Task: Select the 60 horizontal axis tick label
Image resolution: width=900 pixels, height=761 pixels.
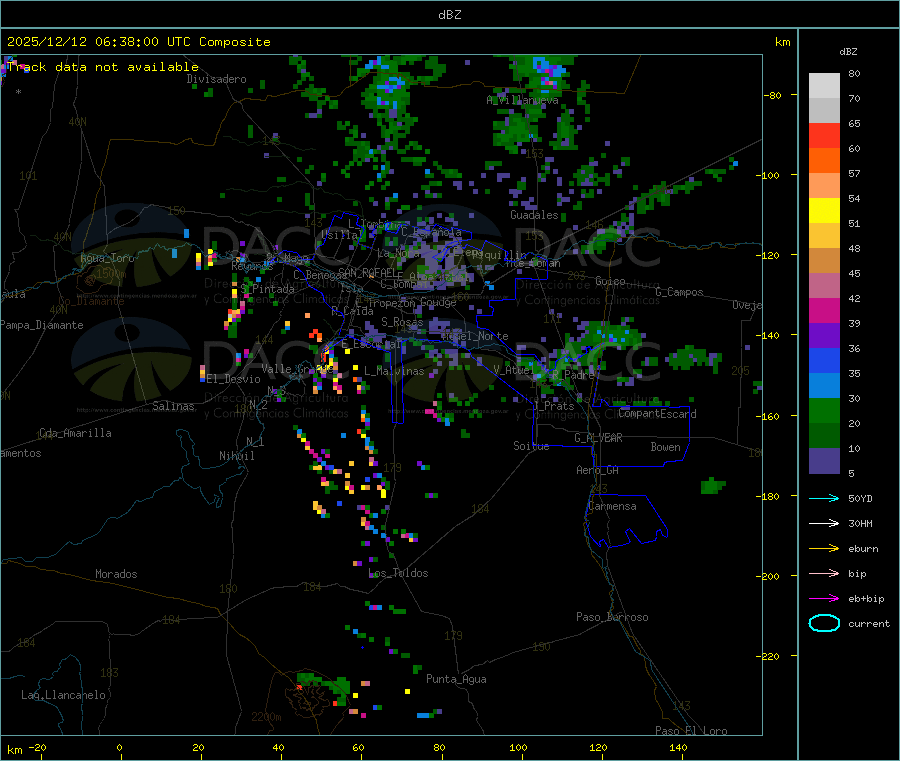Action: [358, 748]
